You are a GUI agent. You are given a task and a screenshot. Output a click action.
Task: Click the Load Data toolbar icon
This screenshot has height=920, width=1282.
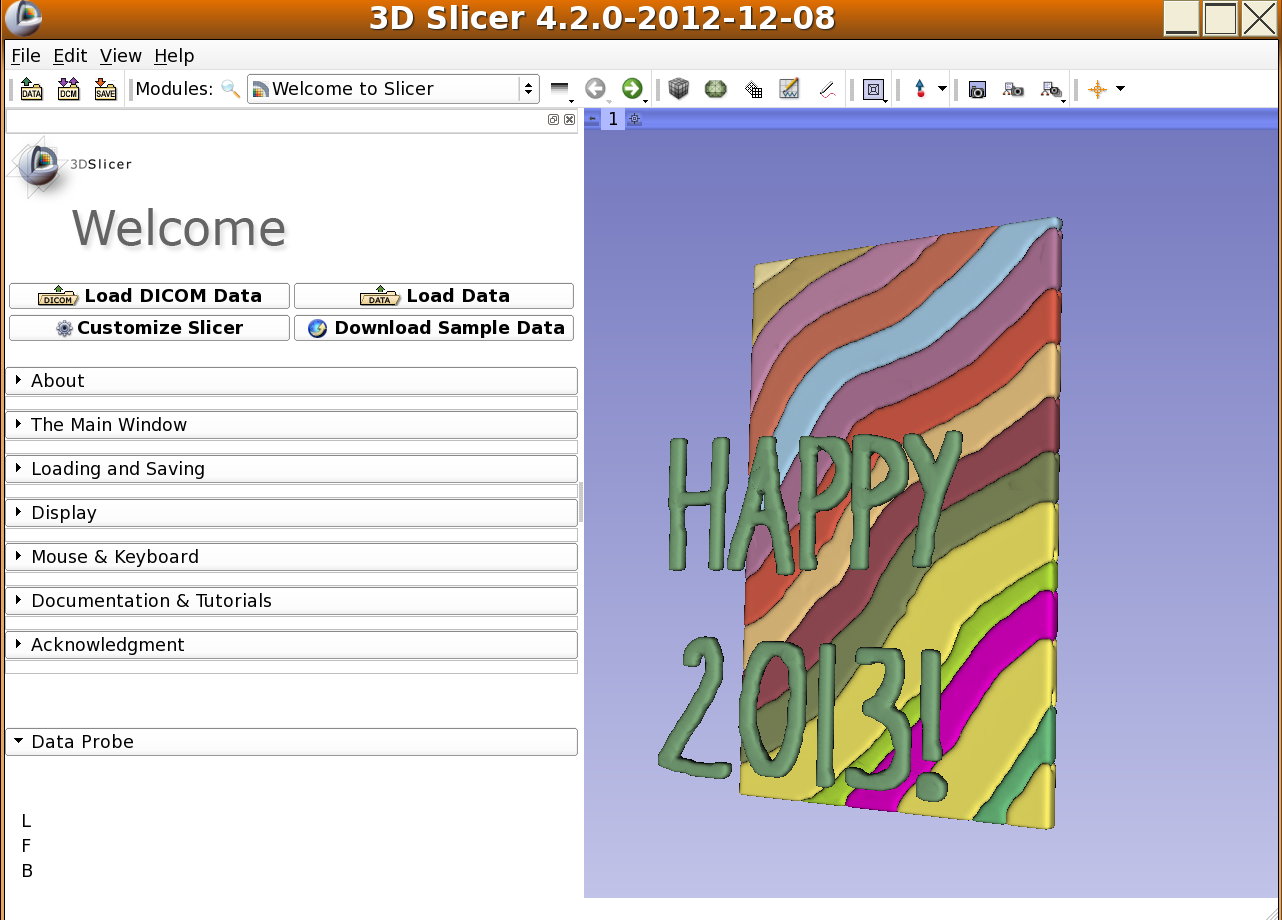pos(31,89)
